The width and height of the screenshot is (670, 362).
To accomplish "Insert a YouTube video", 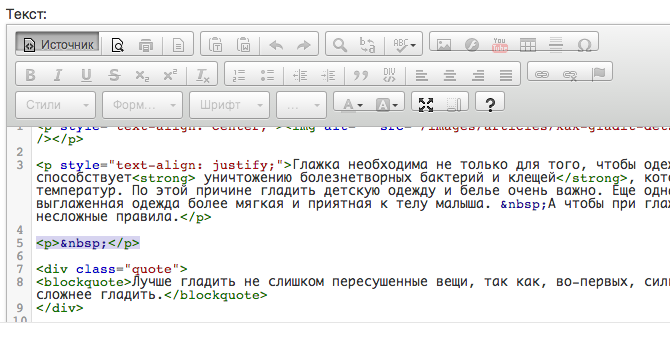I will click(500, 44).
